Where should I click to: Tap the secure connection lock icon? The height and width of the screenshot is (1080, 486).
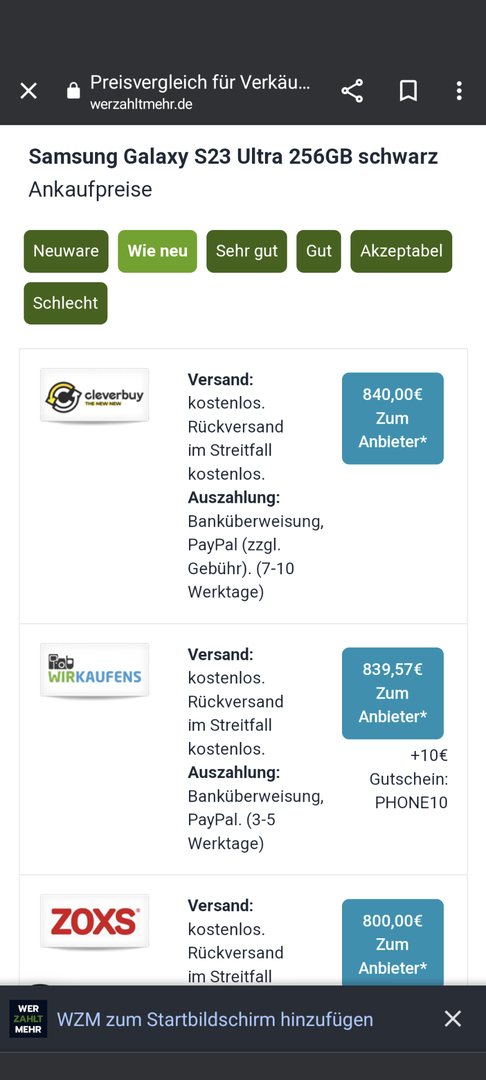[74, 90]
